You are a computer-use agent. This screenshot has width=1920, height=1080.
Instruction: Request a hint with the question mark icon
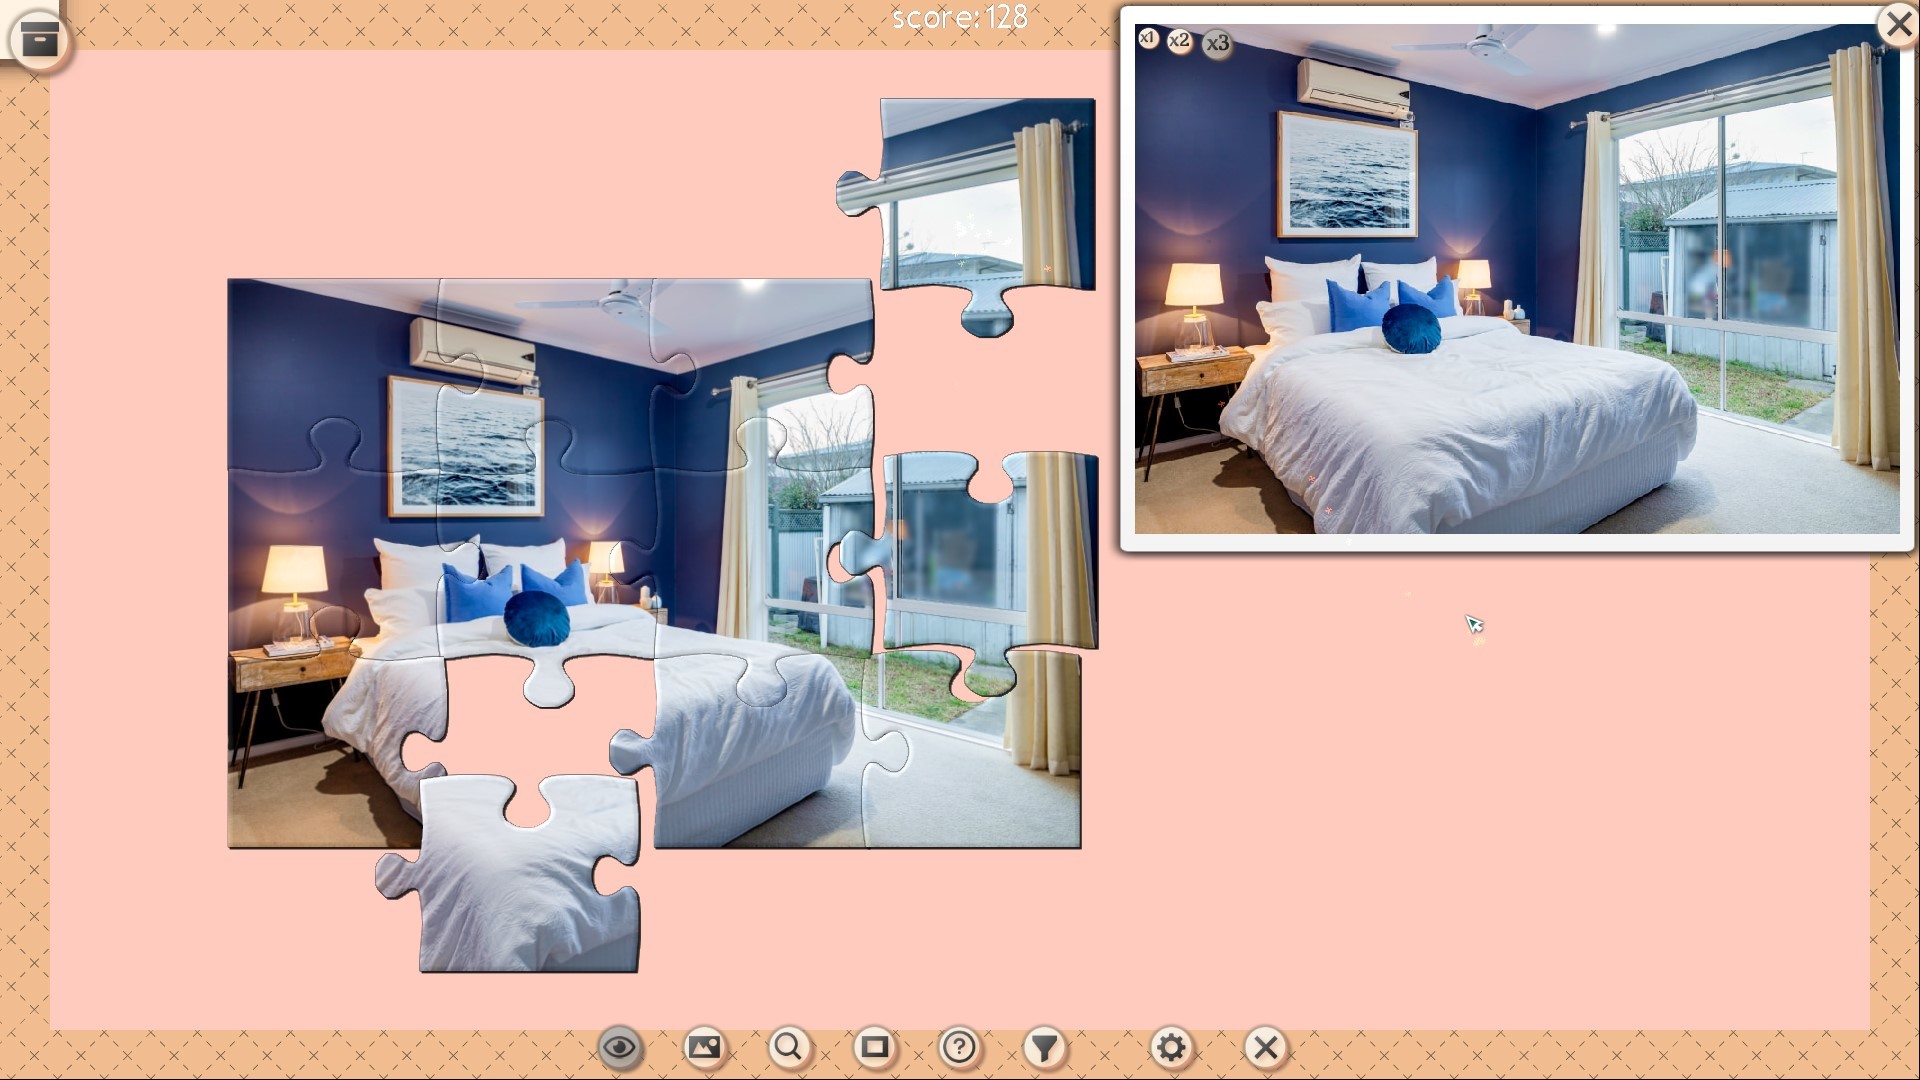point(960,1047)
